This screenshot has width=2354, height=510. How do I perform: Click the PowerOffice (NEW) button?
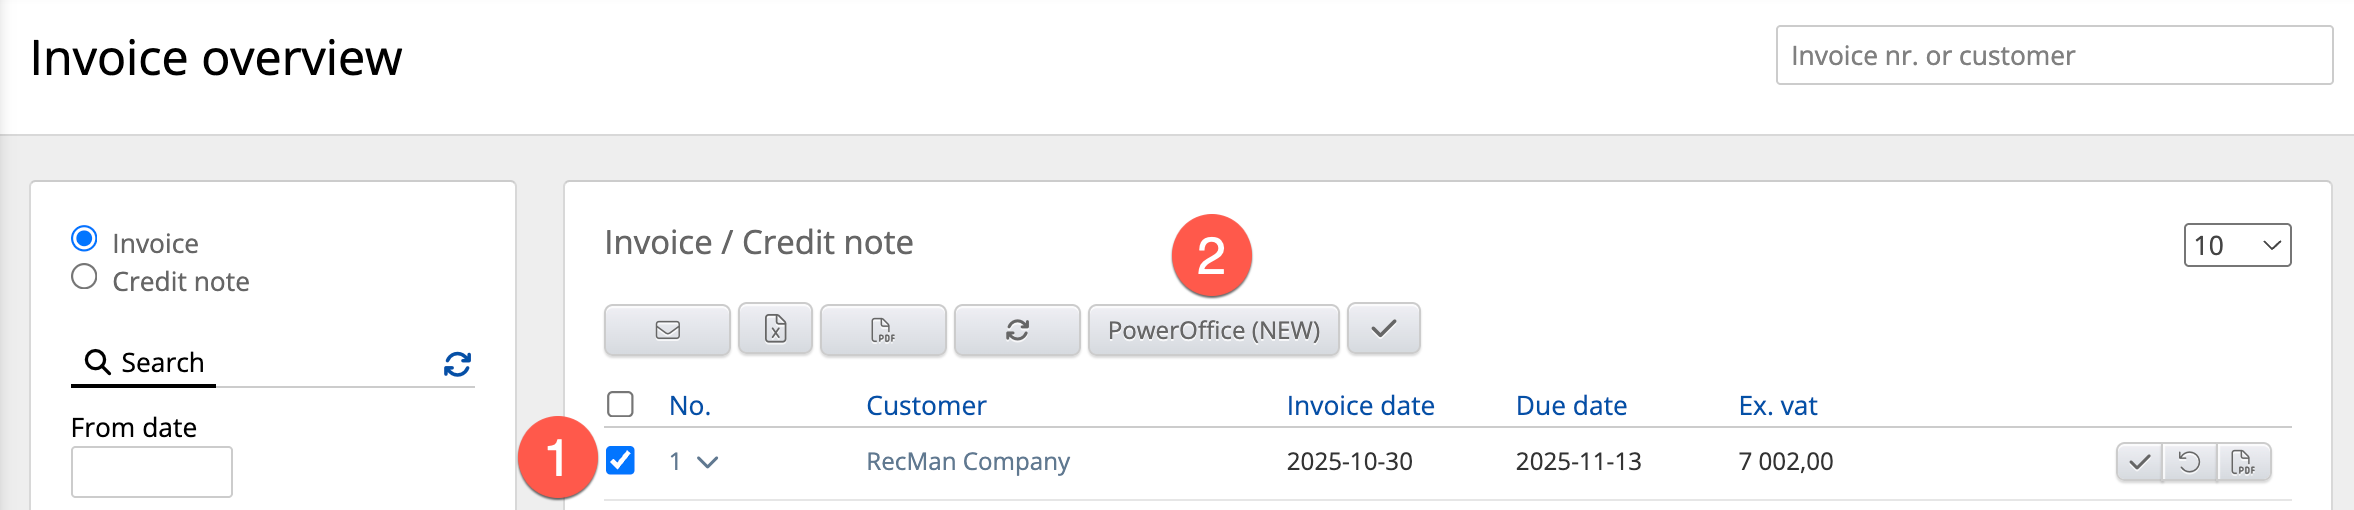coord(1213,330)
